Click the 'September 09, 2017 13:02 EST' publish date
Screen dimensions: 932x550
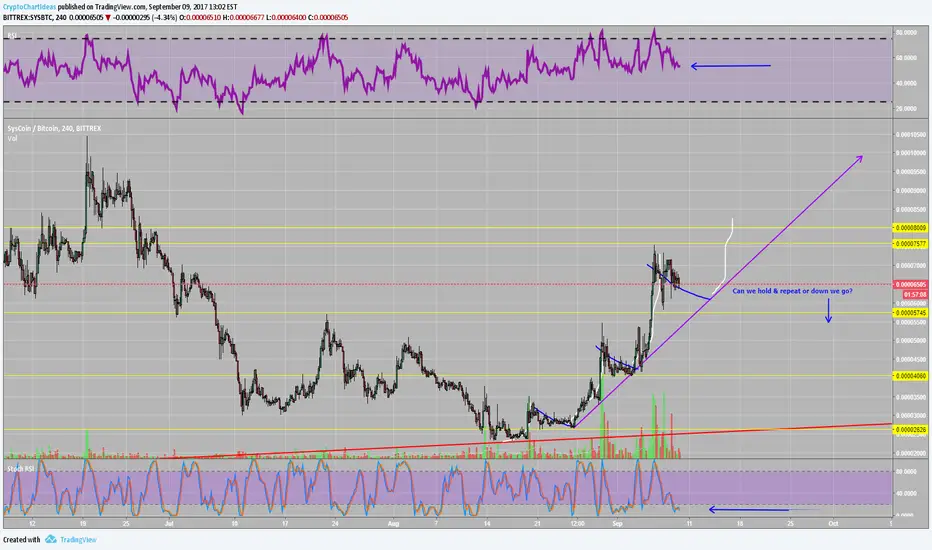(x=192, y=7)
